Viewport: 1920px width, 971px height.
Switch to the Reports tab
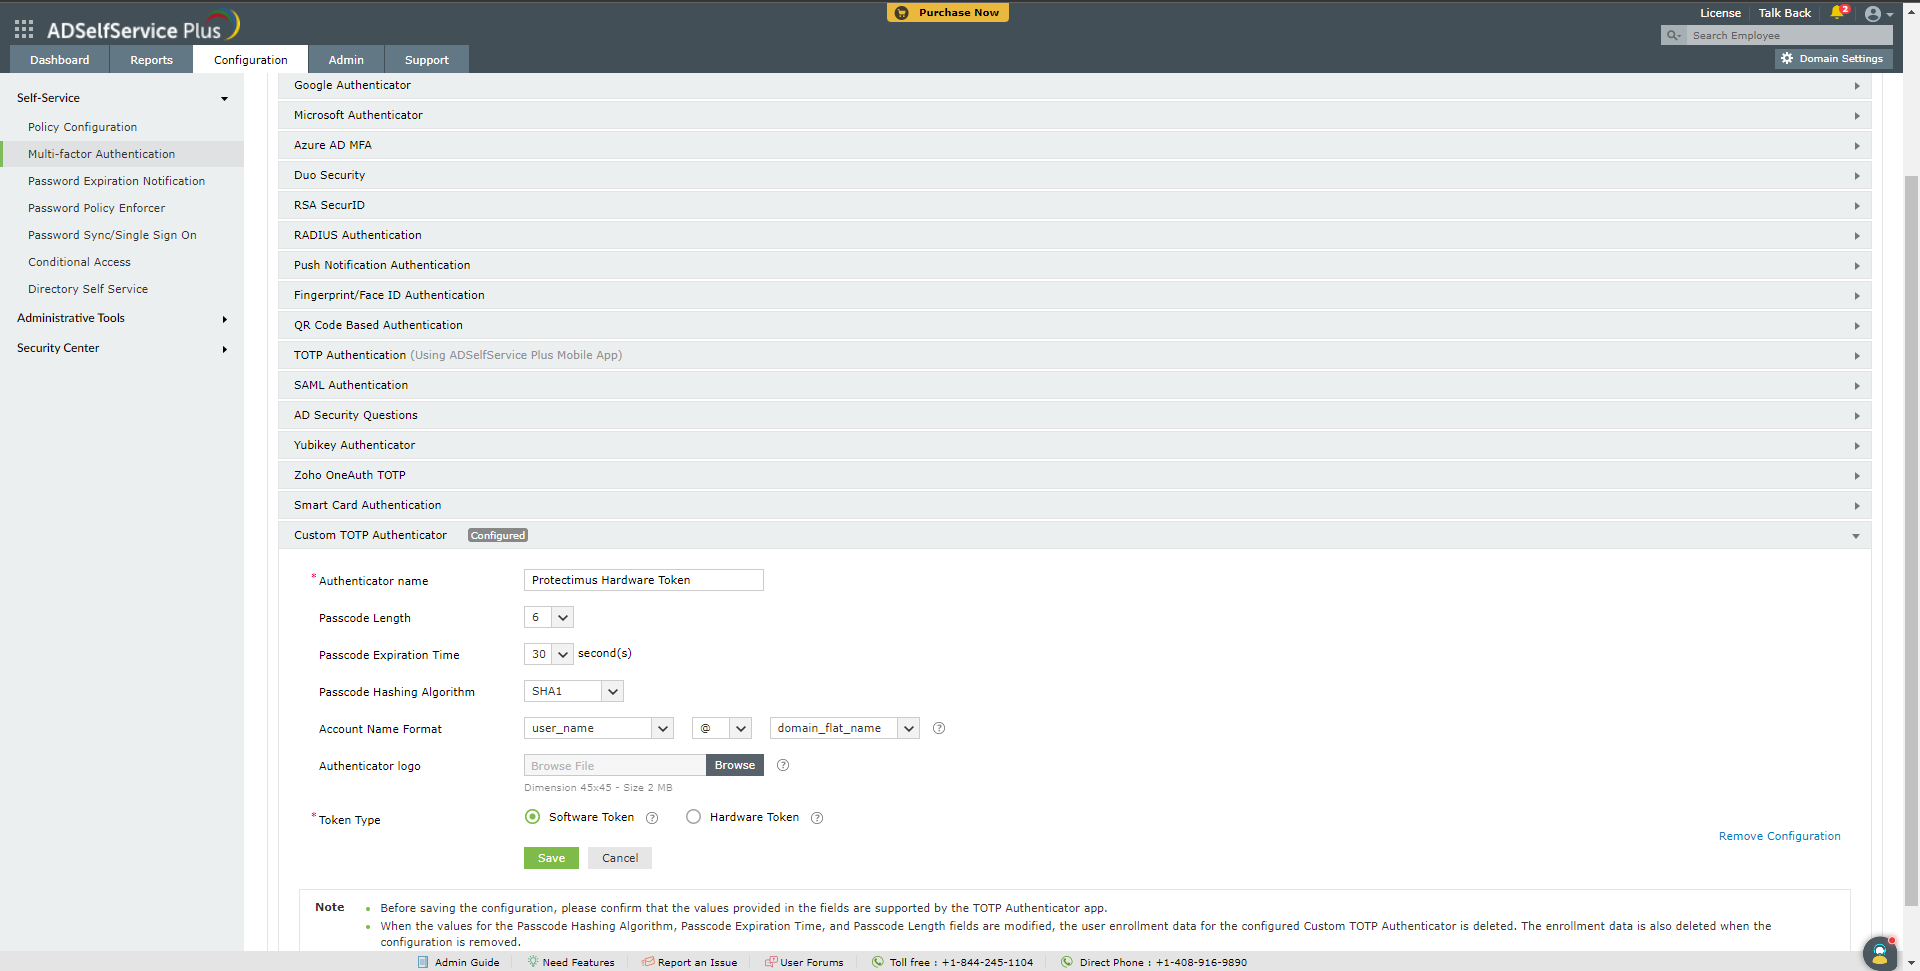151,60
